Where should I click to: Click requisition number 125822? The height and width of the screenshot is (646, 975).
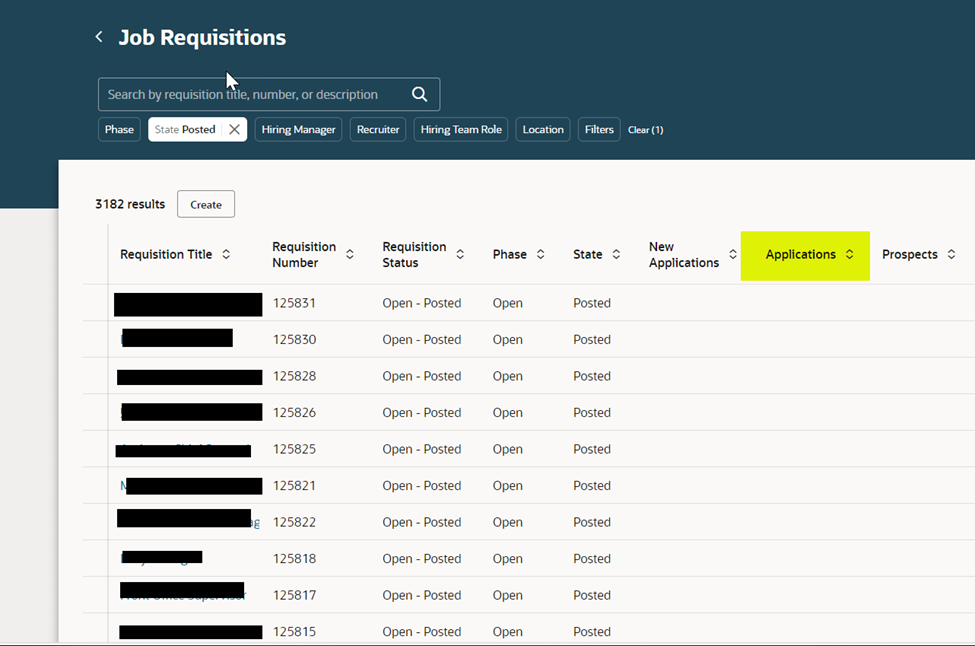click(294, 522)
